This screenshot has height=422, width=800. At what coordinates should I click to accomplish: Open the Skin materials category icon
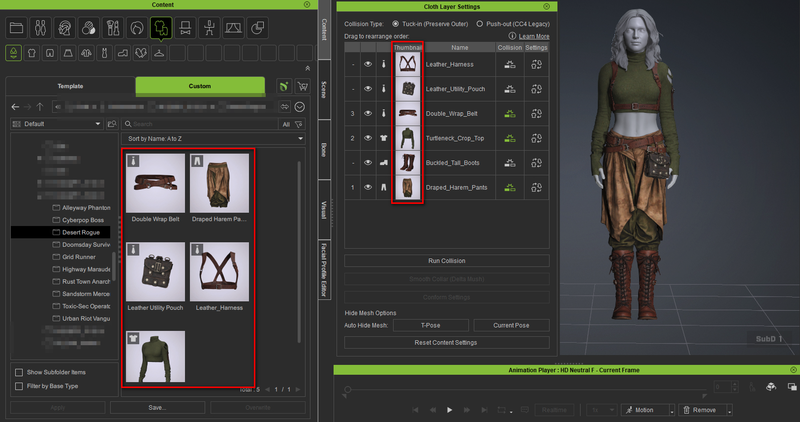(x=89, y=28)
